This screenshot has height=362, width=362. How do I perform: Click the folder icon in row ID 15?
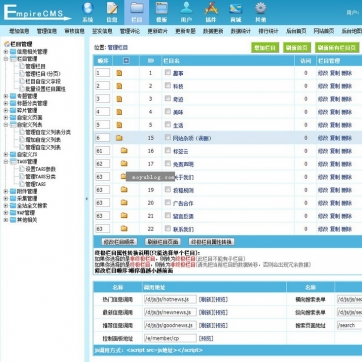tap(119, 138)
